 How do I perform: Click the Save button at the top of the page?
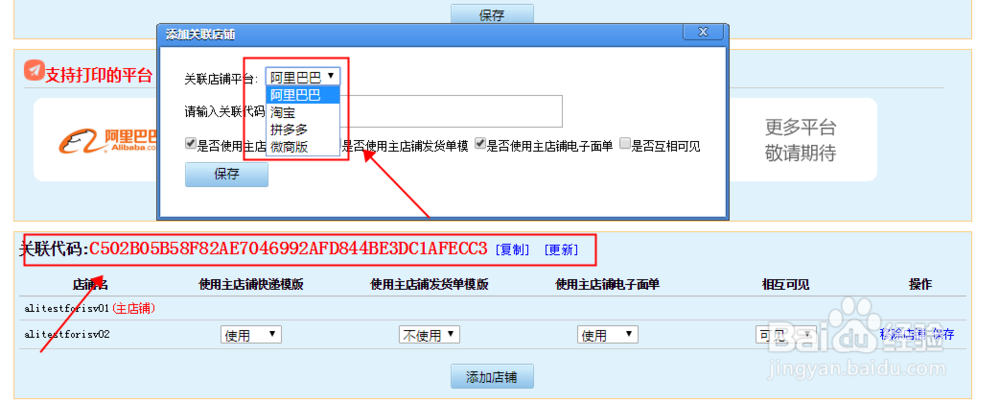pos(492,13)
